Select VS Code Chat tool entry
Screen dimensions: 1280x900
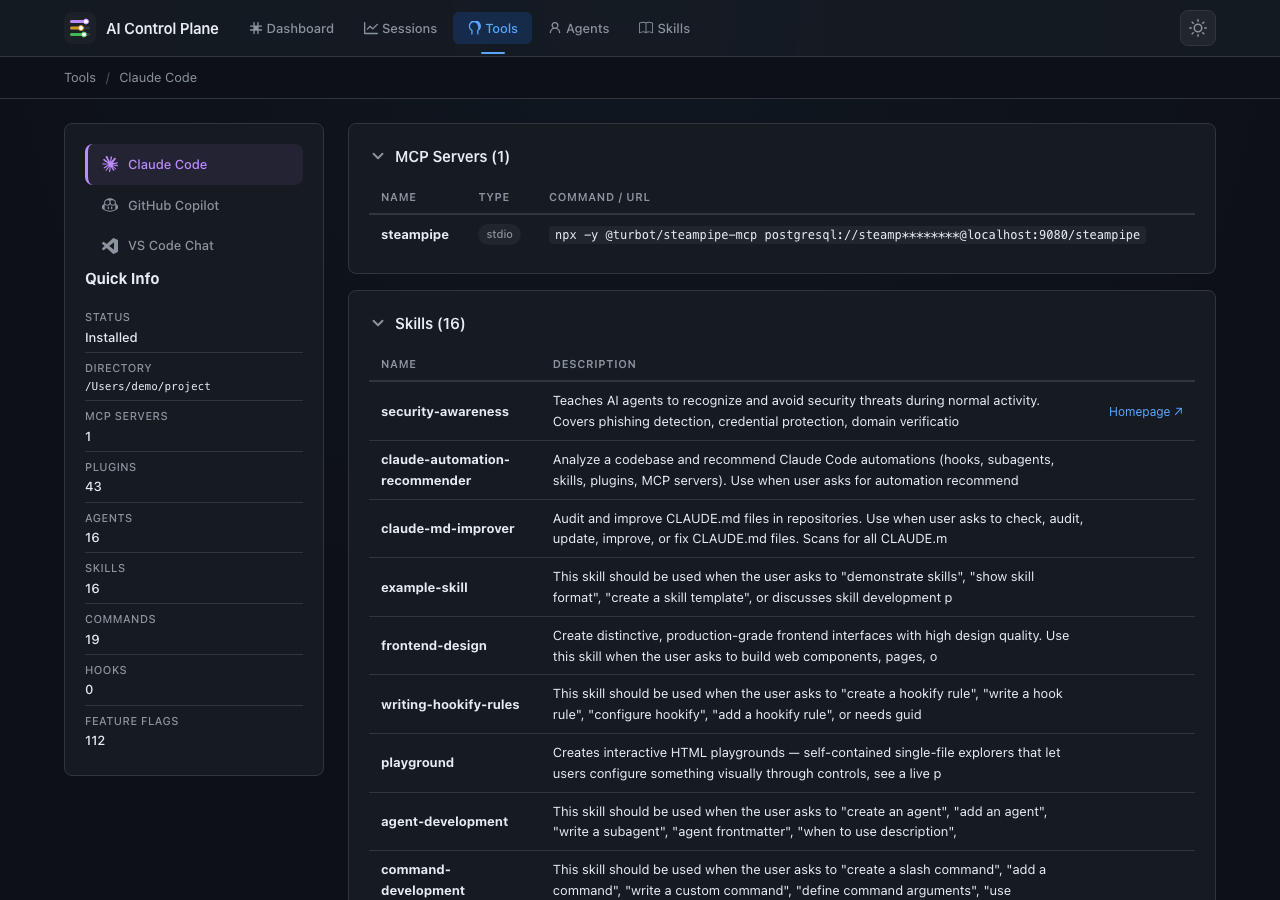(x=194, y=245)
